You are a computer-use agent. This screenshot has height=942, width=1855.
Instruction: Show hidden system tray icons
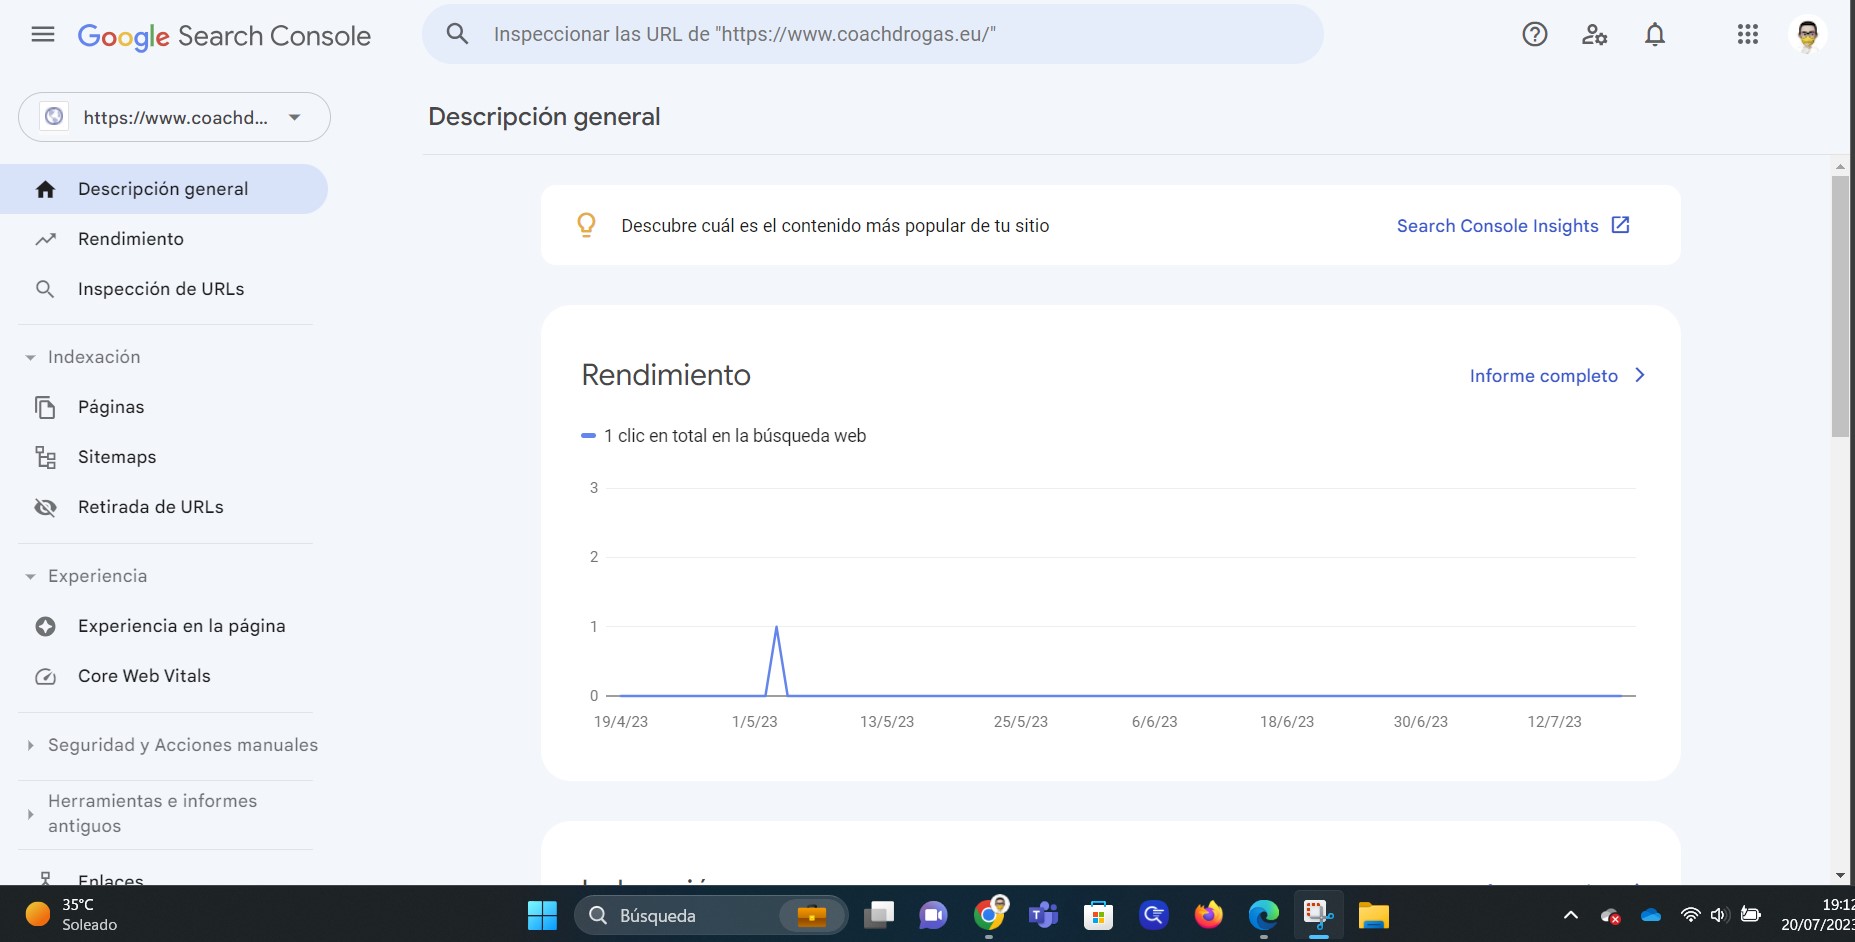coord(1570,915)
